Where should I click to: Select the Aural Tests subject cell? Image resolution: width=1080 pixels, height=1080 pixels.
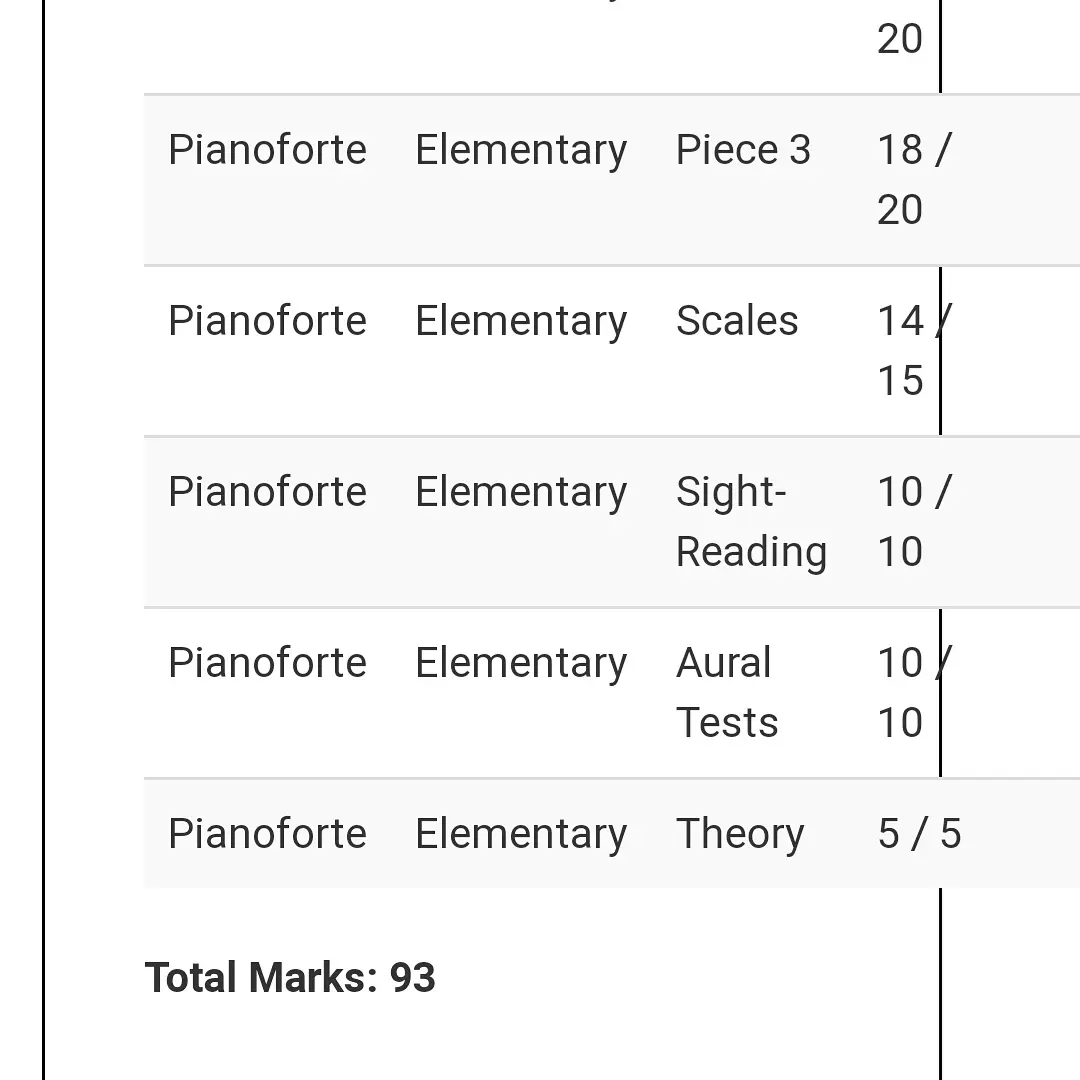pos(727,693)
